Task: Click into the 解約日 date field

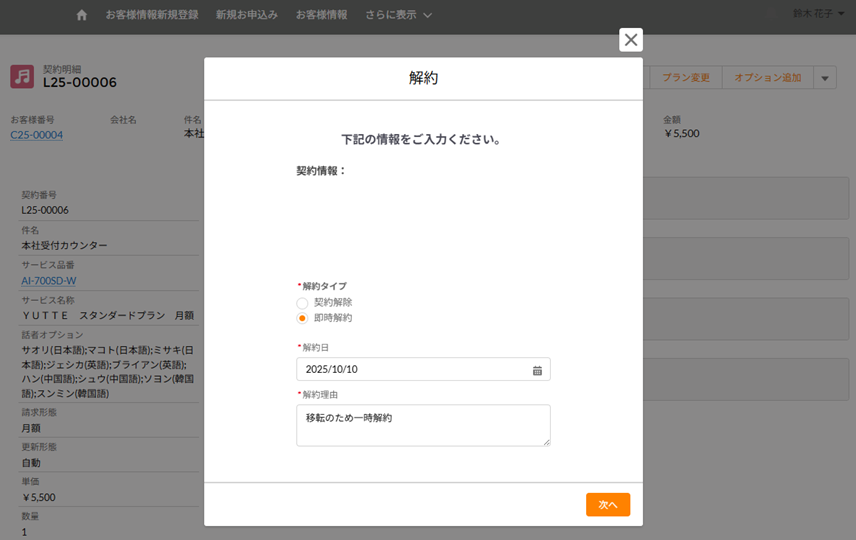Action: click(x=410, y=370)
